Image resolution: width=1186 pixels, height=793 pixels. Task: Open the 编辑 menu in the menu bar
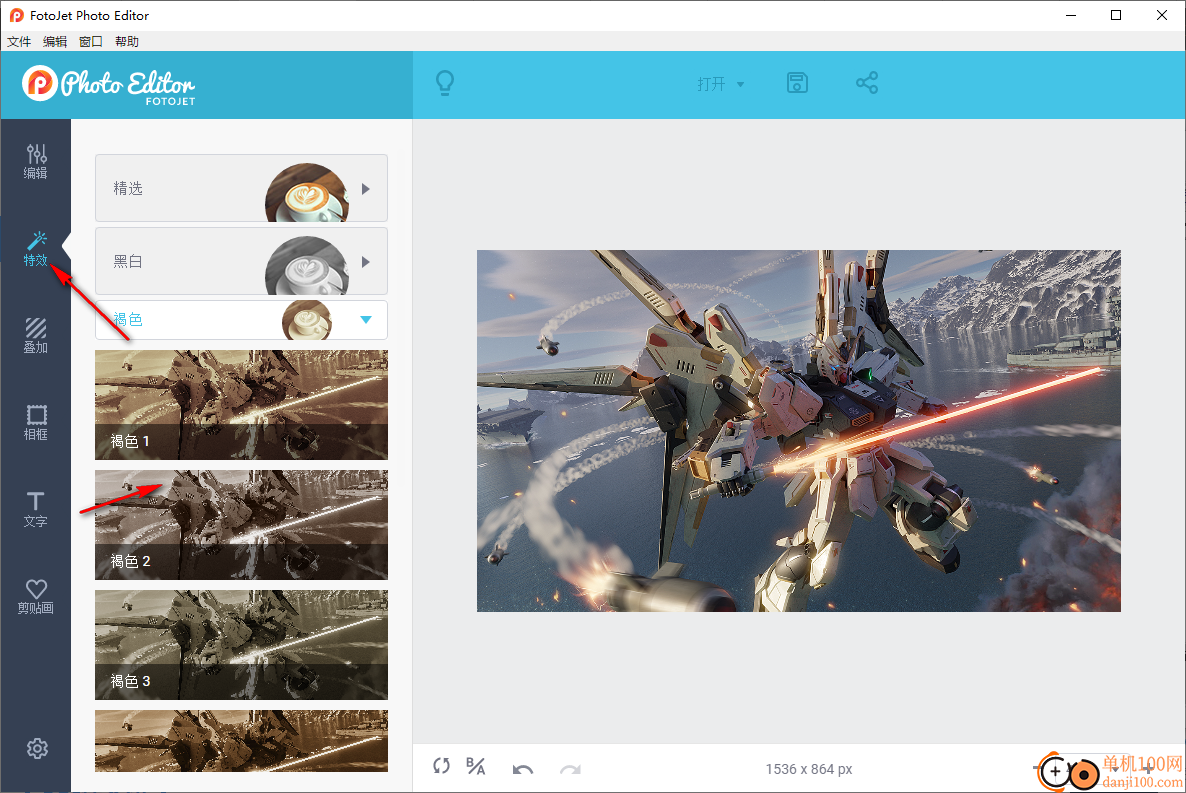pyautogui.click(x=55, y=42)
